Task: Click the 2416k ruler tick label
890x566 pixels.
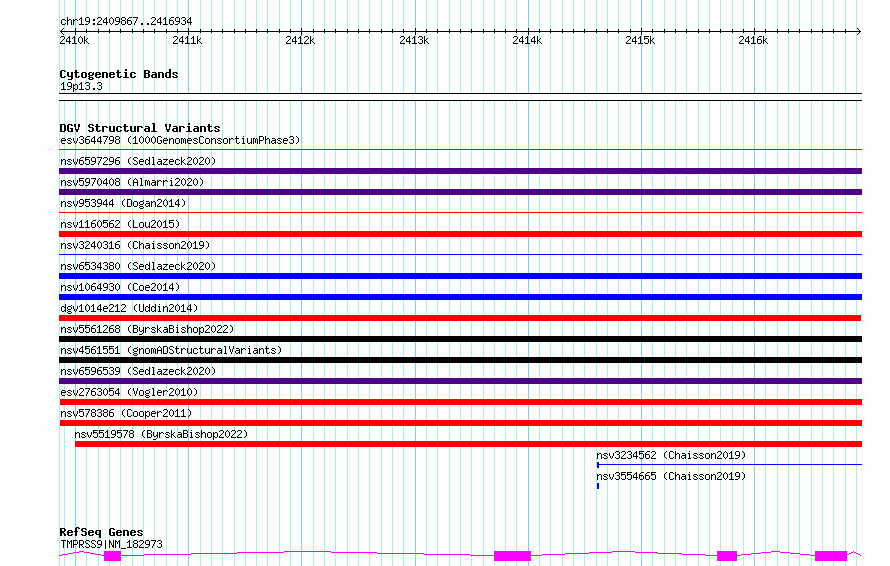Action: coord(753,40)
